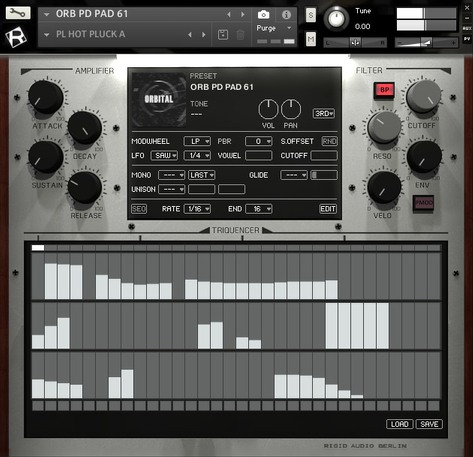Click the filter Velo knob
Screen dimensions: 473x457
[384, 187]
